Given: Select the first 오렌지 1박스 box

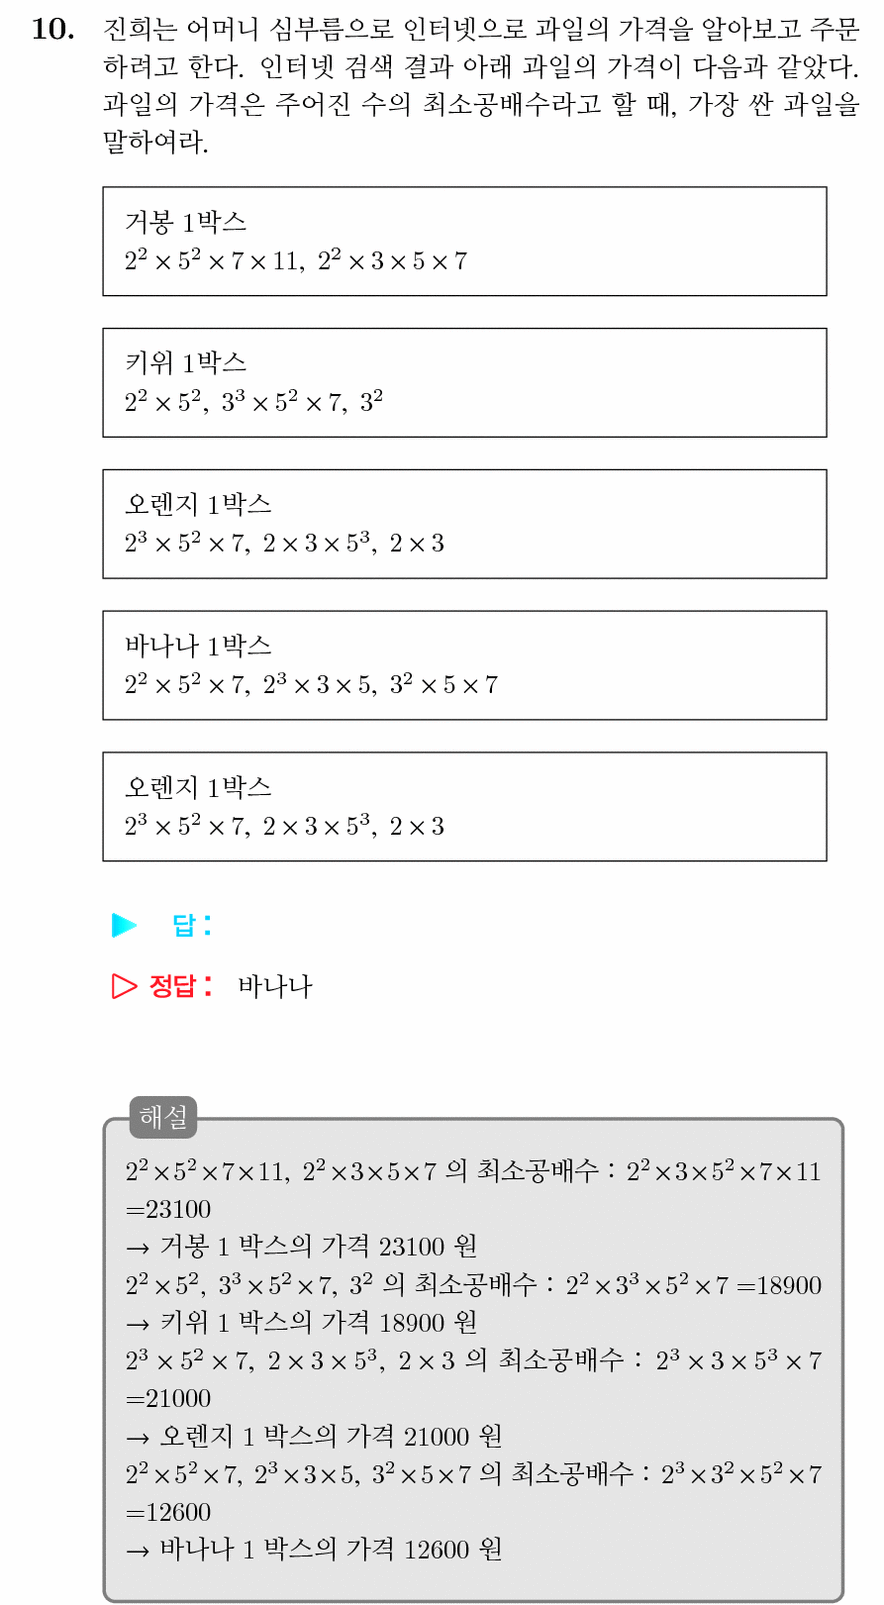Looking at the screenshot, I should click(x=465, y=524).
